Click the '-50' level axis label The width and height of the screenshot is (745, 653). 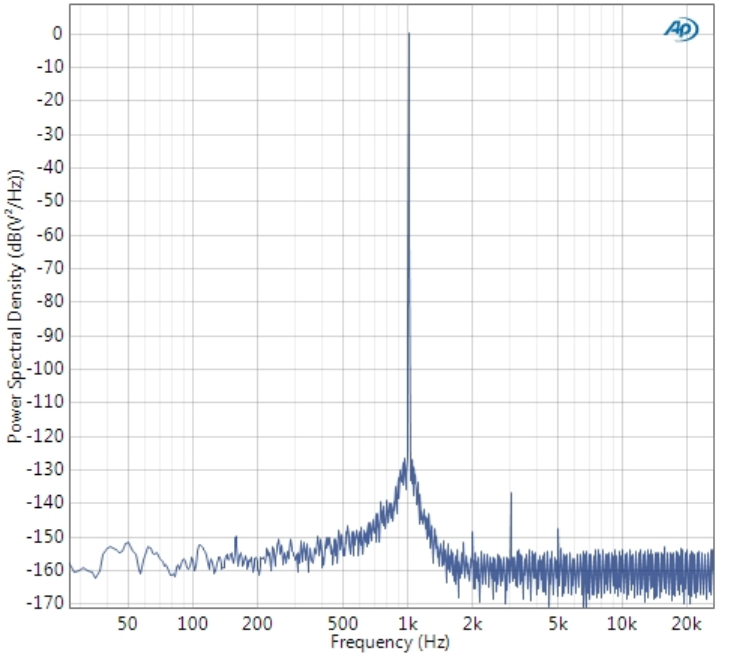point(50,201)
